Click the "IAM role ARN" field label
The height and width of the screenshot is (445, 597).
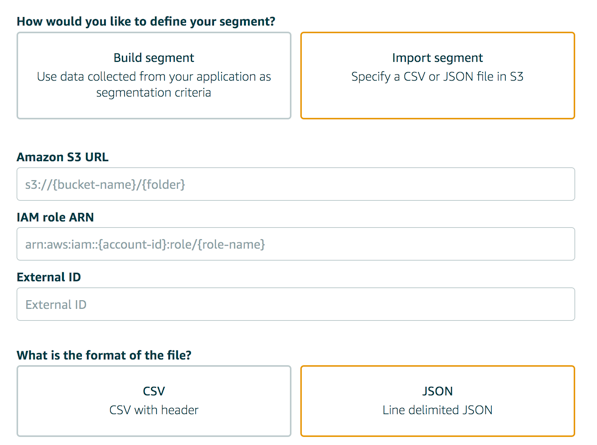click(x=55, y=217)
